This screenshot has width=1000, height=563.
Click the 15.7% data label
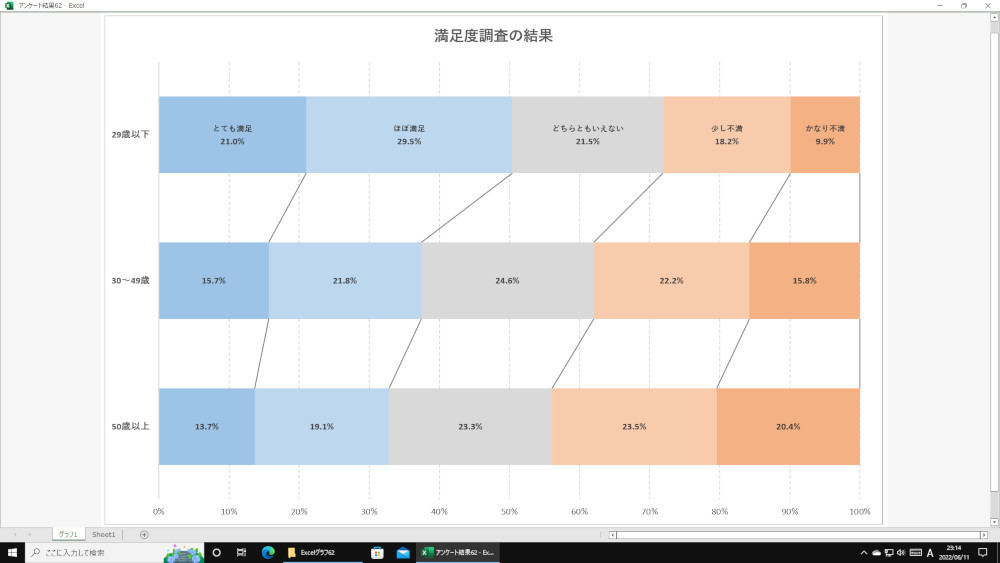pos(214,281)
